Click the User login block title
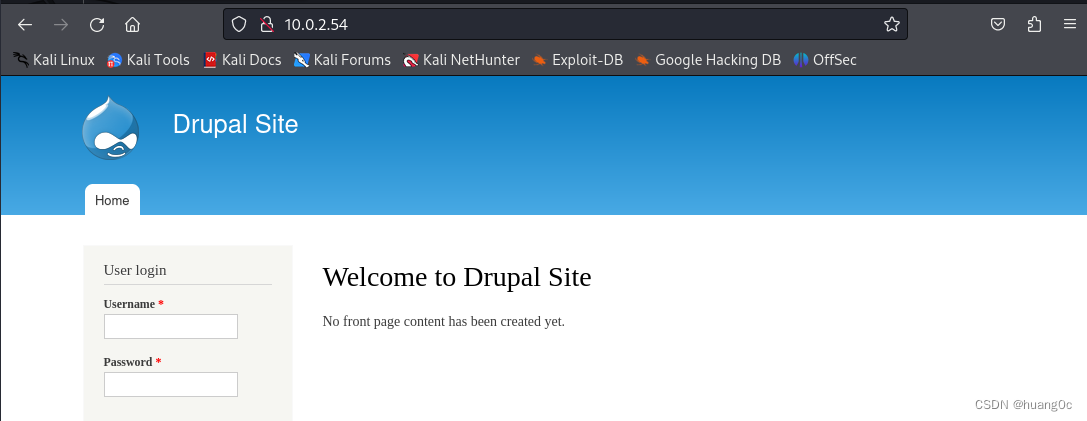 point(135,270)
